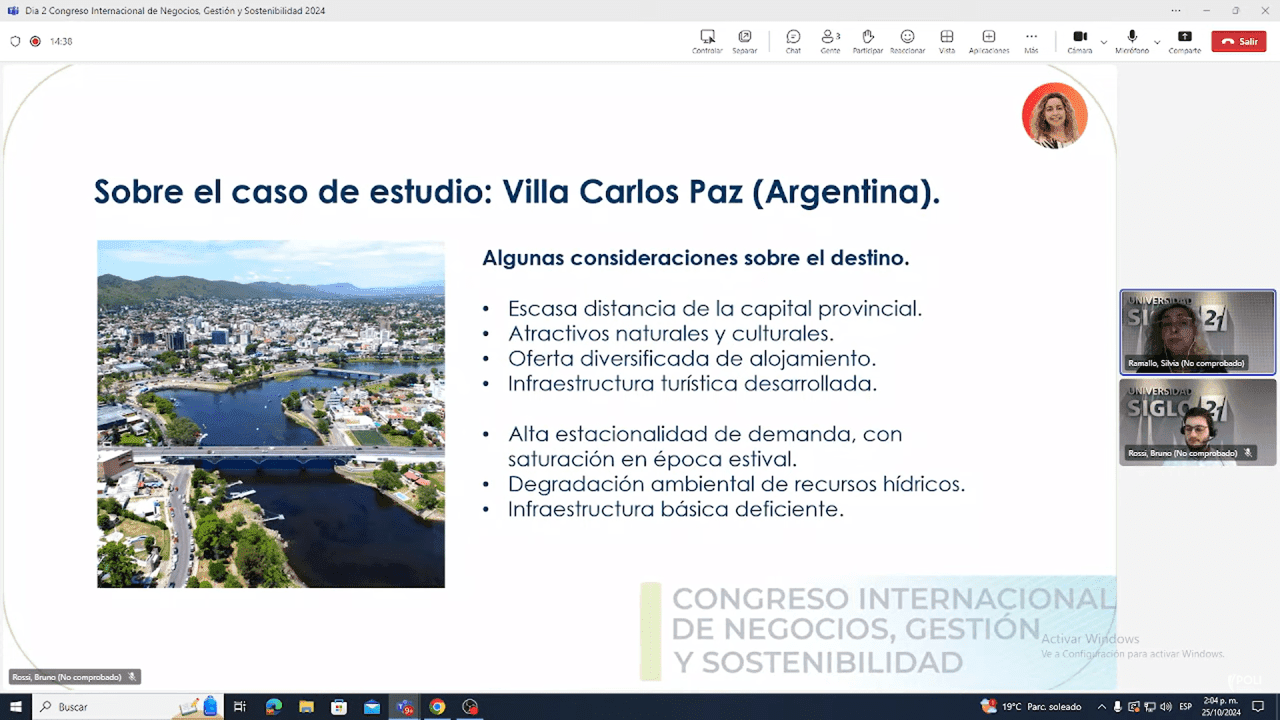Toggle the Cámara on or off
Image resolution: width=1280 pixels, height=720 pixels.
pos(1079,40)
